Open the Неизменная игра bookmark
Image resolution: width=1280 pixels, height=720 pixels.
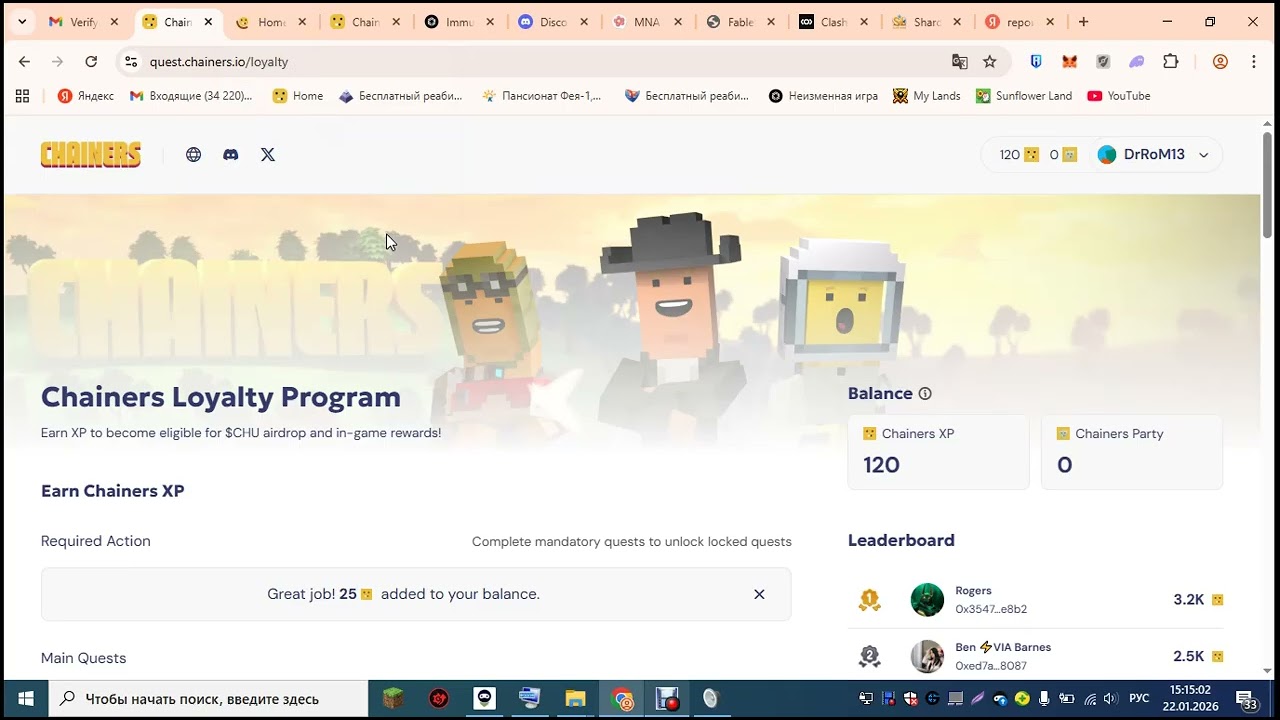(x=823, y=96)
